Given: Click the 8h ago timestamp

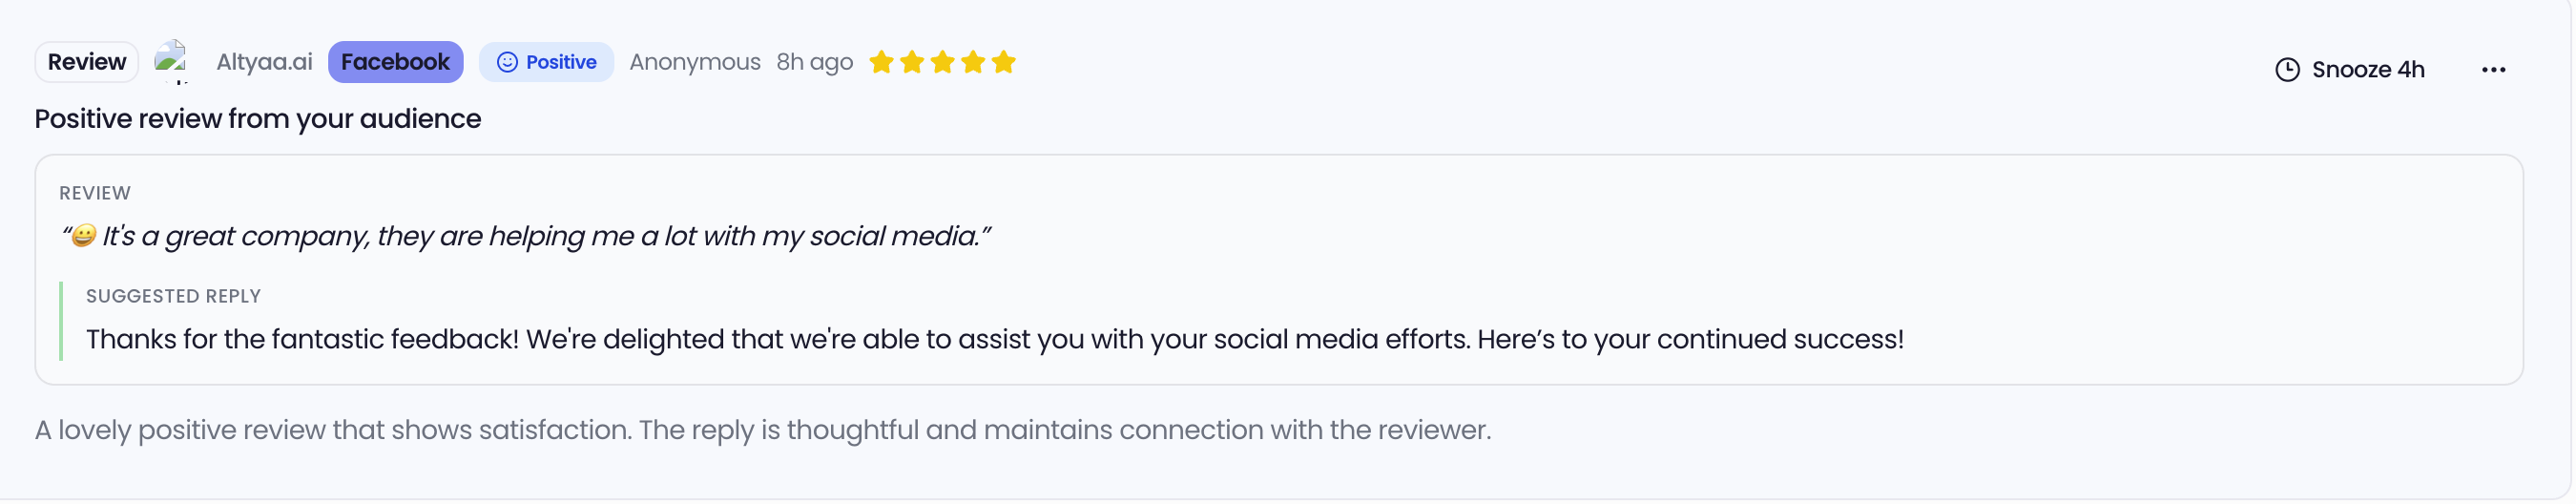Looking at the screenshot, I should 814,62.
